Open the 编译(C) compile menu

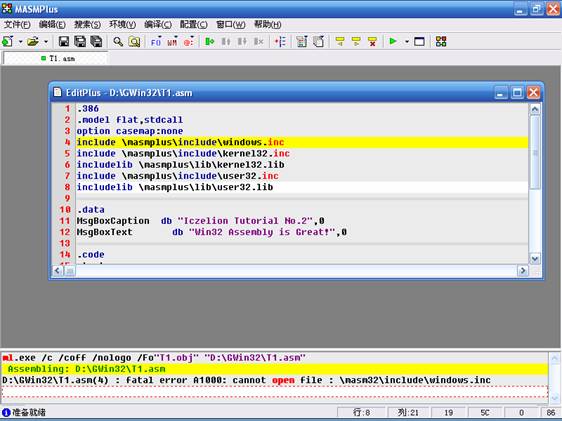click(x=158, y=24)
